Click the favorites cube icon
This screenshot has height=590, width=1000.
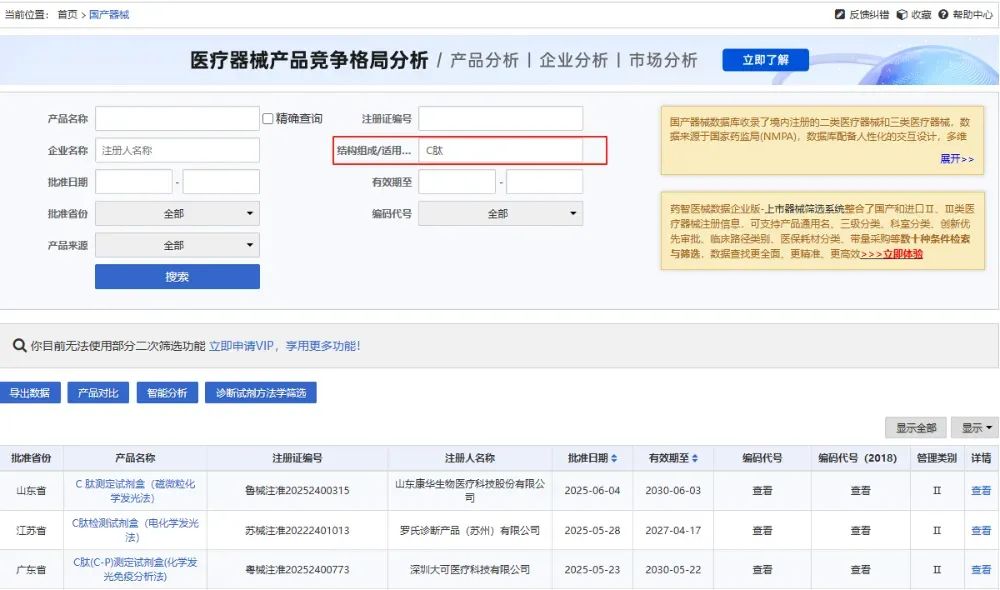[901, 15]
